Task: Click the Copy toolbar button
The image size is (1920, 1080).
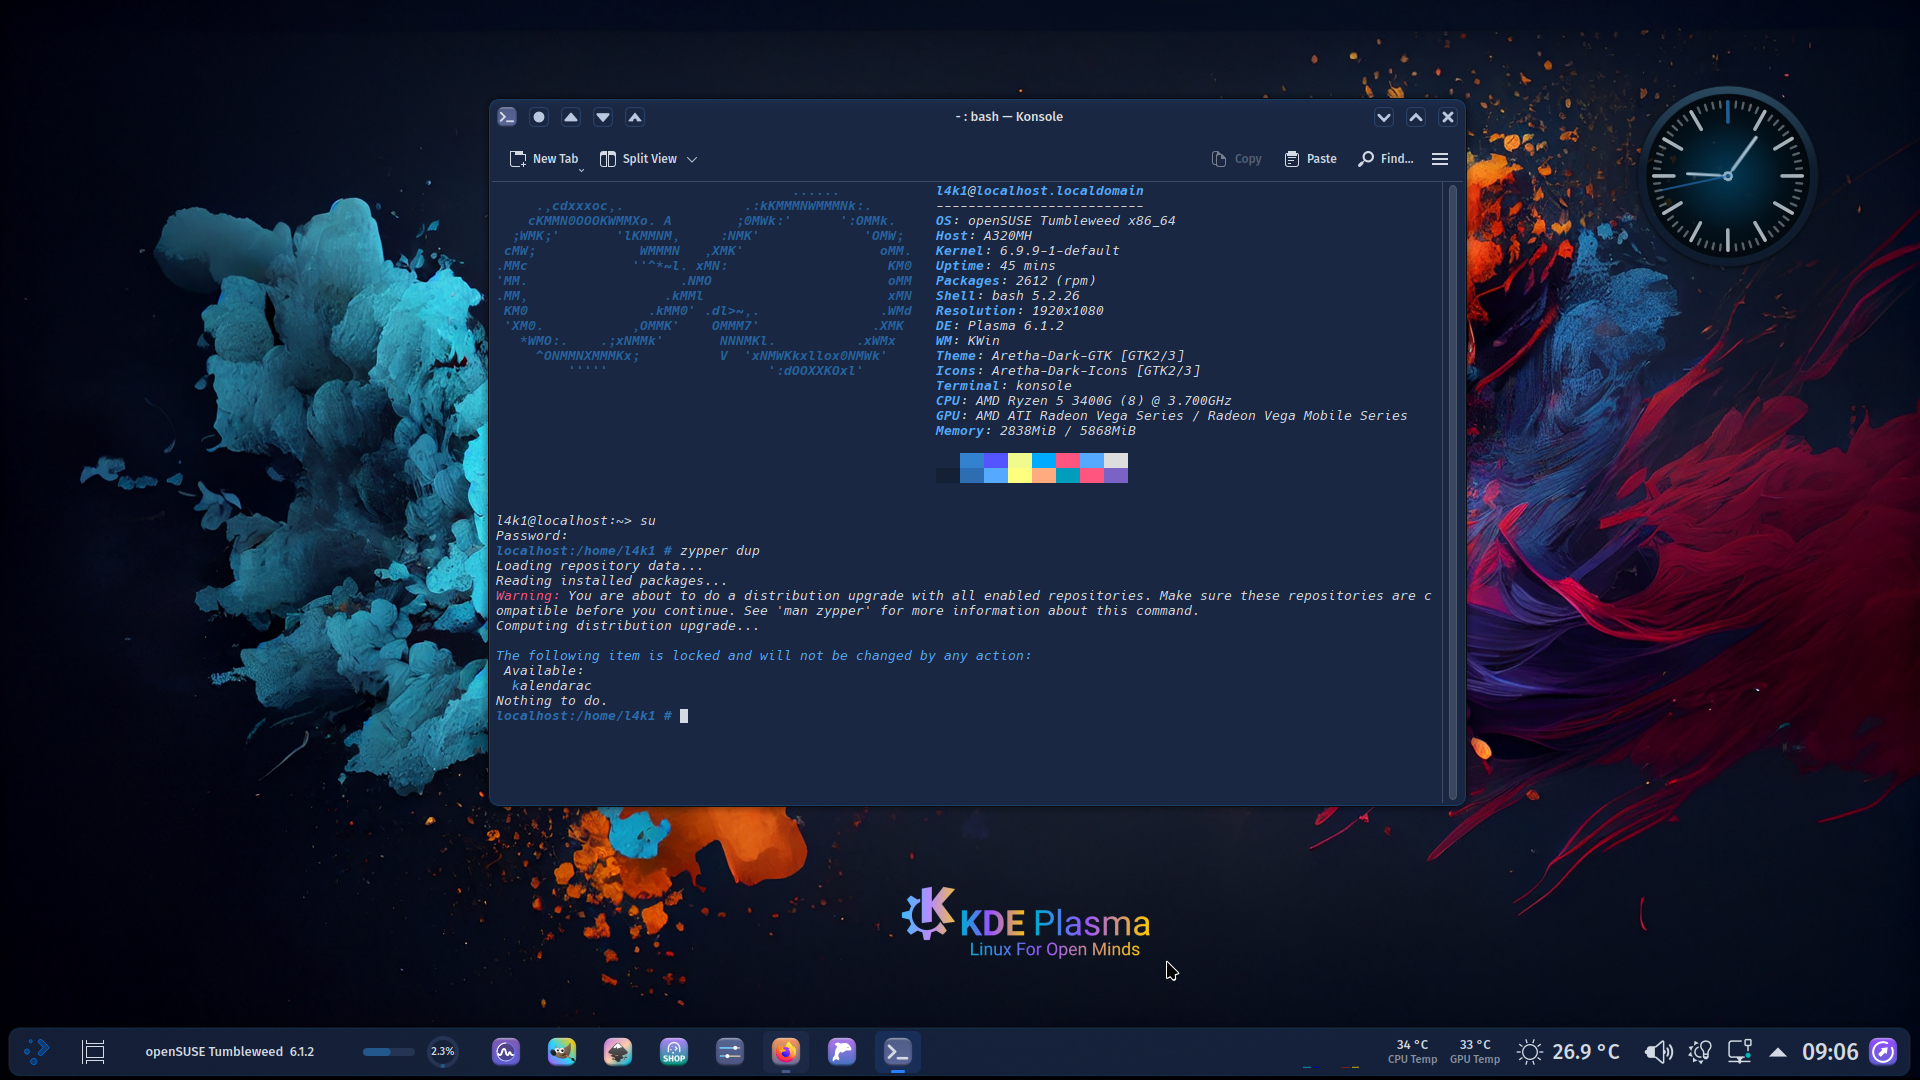Action: click(x=1236, y=159)
